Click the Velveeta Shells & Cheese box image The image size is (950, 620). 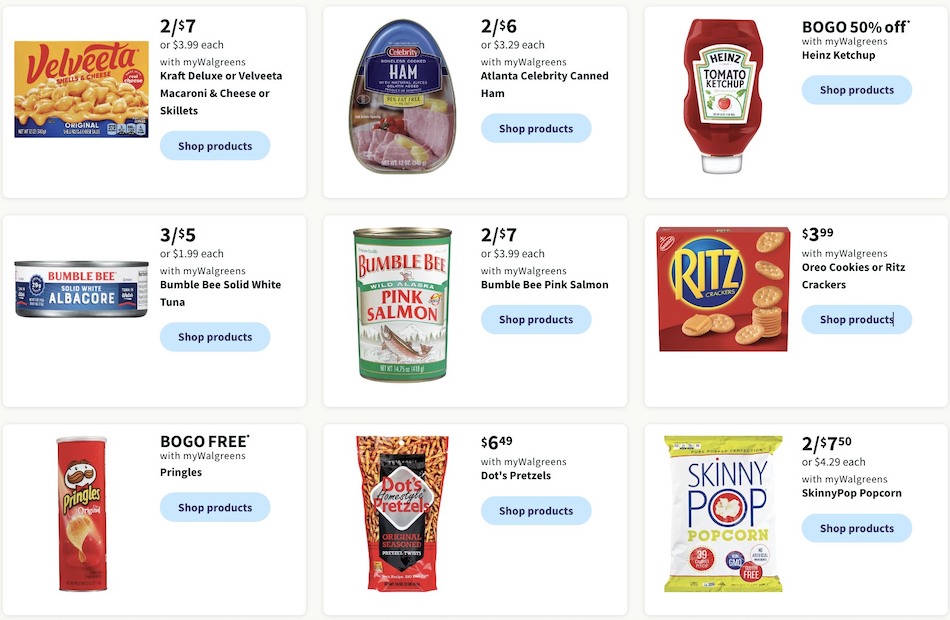pos(81,89)
